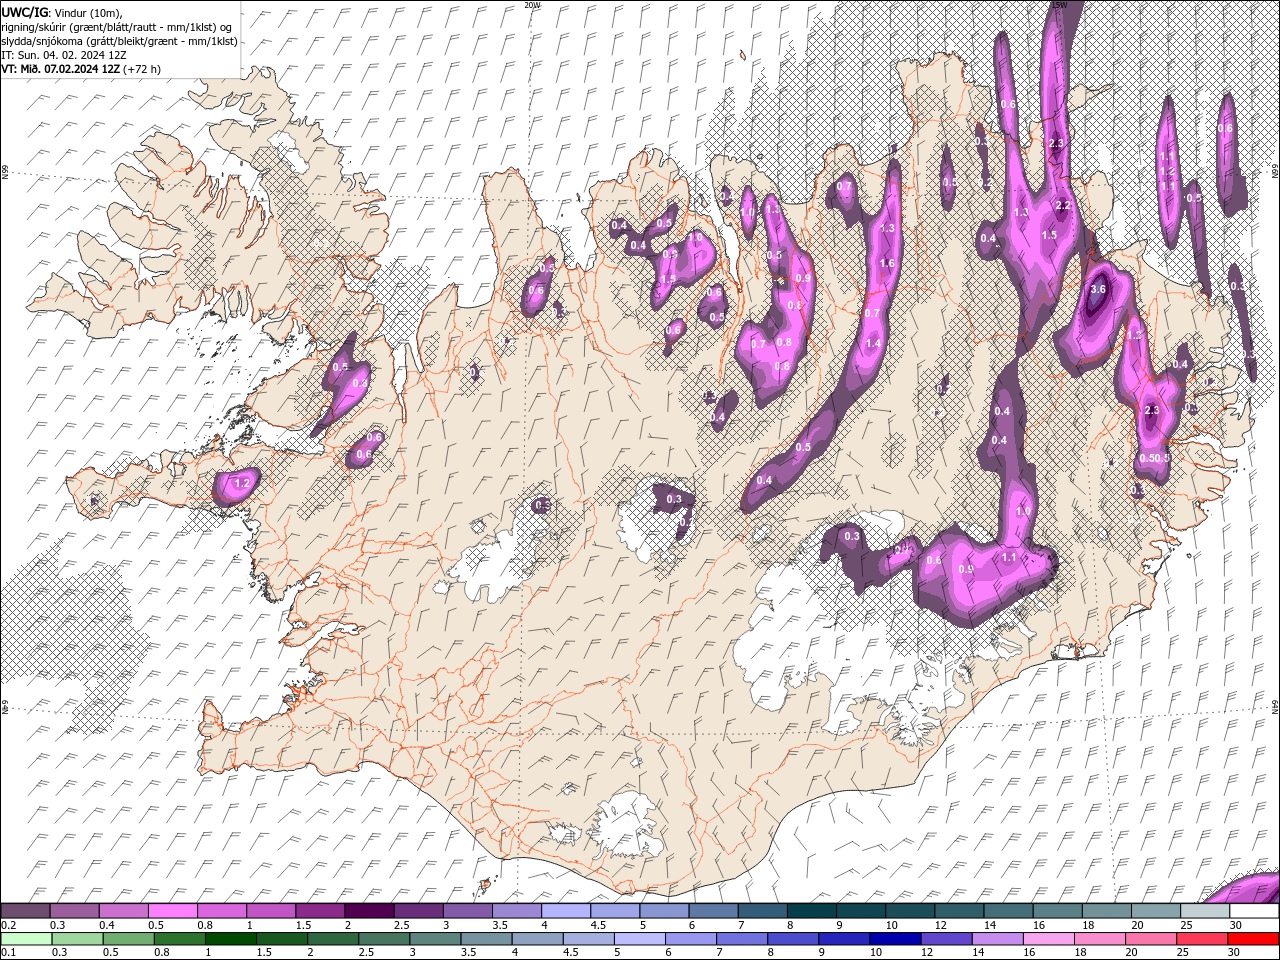Click the snow legend swatch between 4 and 4.5
1280x960 pixels.
tap(566, 911)
